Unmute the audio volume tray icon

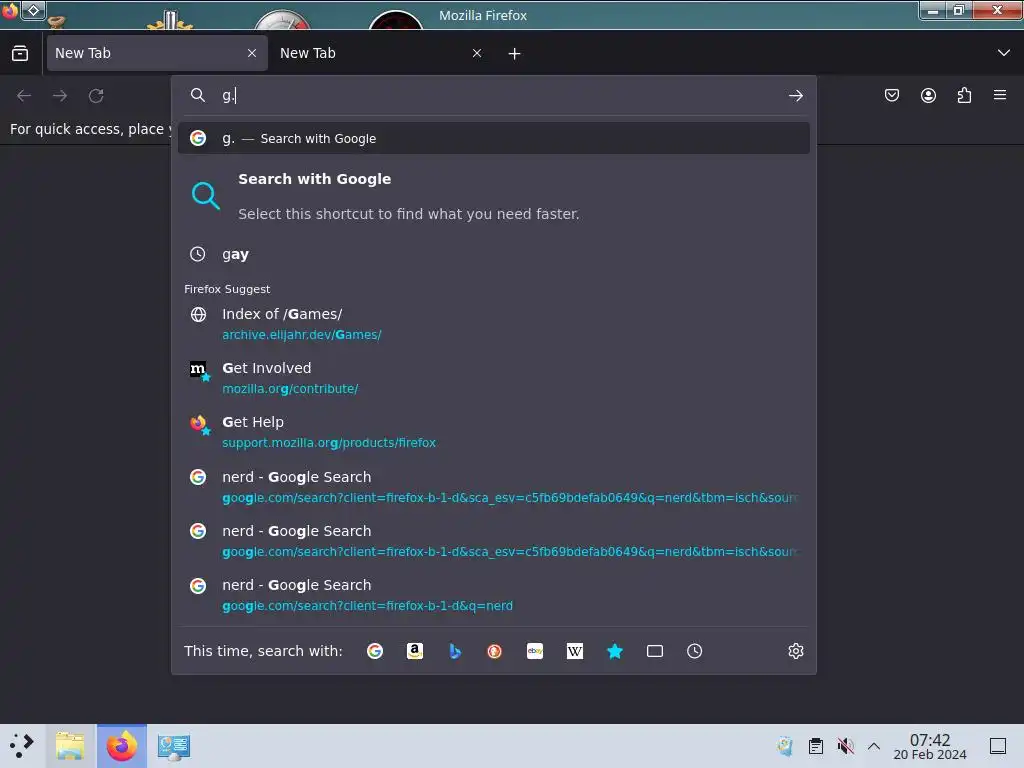pos(846,746)
